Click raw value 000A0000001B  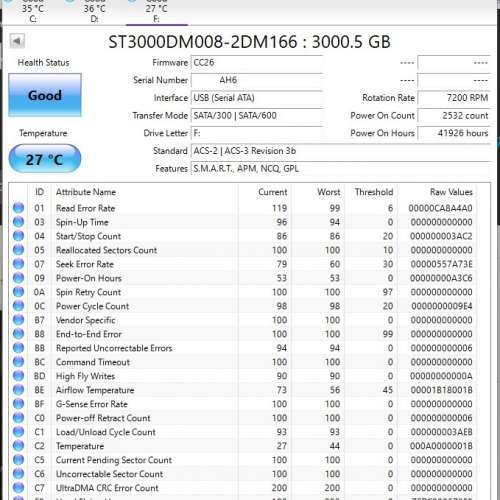441,446
